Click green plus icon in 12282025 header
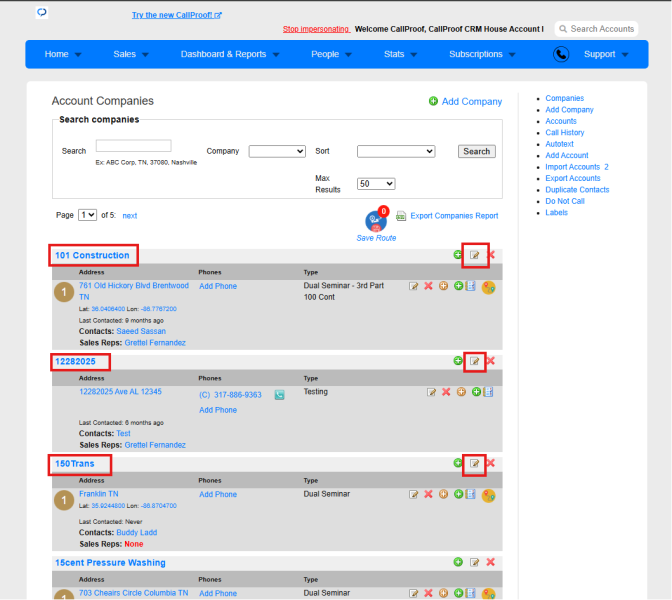Screen dimensions: 672x600 tap(458, 361)
